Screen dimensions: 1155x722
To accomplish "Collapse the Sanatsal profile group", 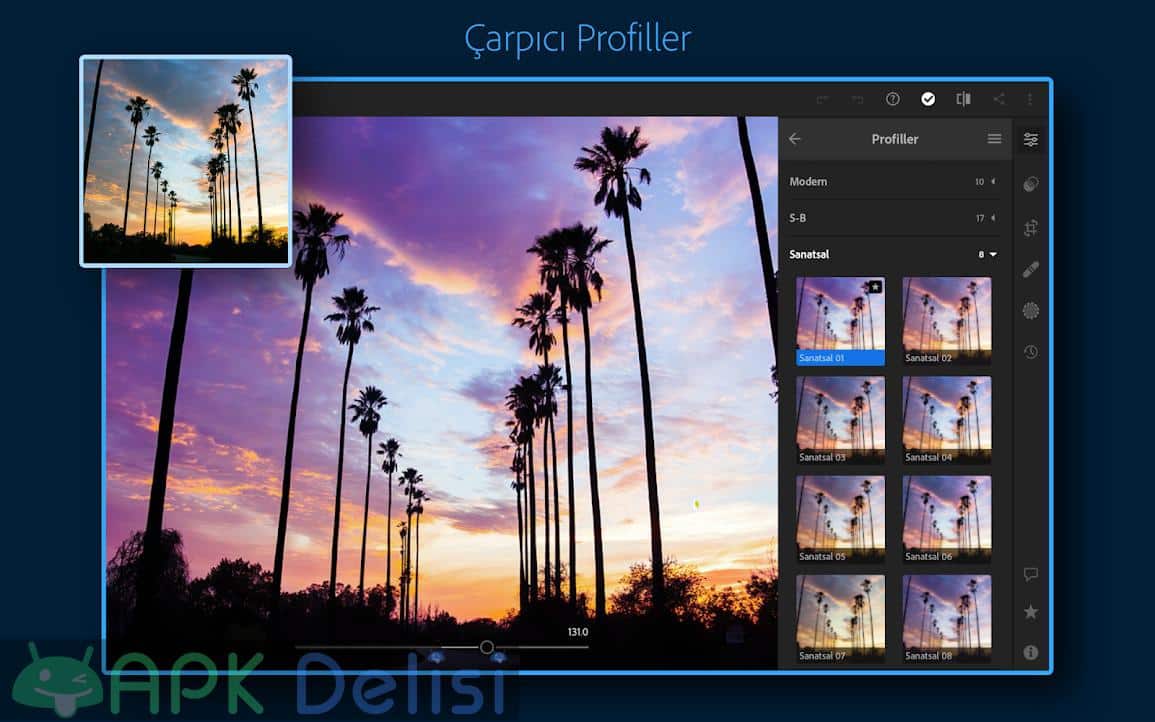I will 992,255.
